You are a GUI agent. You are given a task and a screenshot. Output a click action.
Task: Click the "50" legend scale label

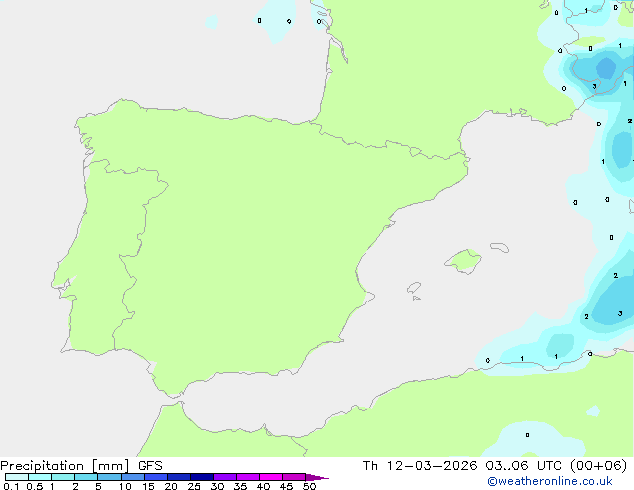tap(309, 486)
